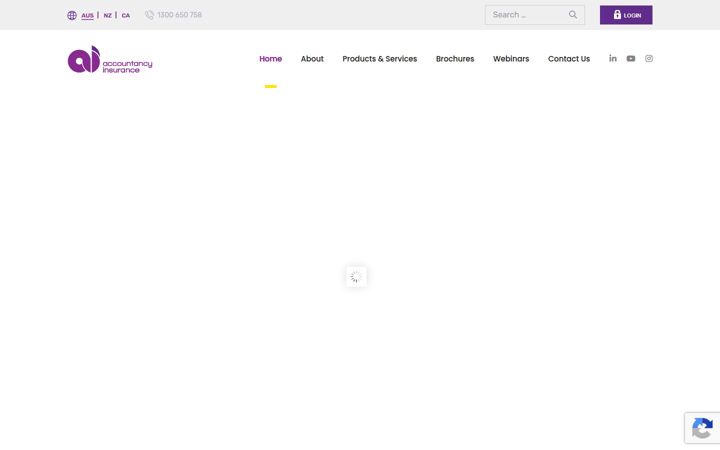Open the Brochures menu item

click(x=455, y=59)
